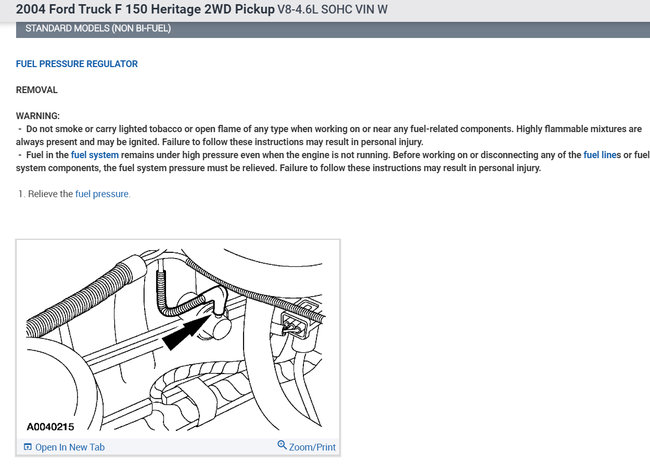
Task: Select the diagram code 'A0040215'
Action: point(50,427)
